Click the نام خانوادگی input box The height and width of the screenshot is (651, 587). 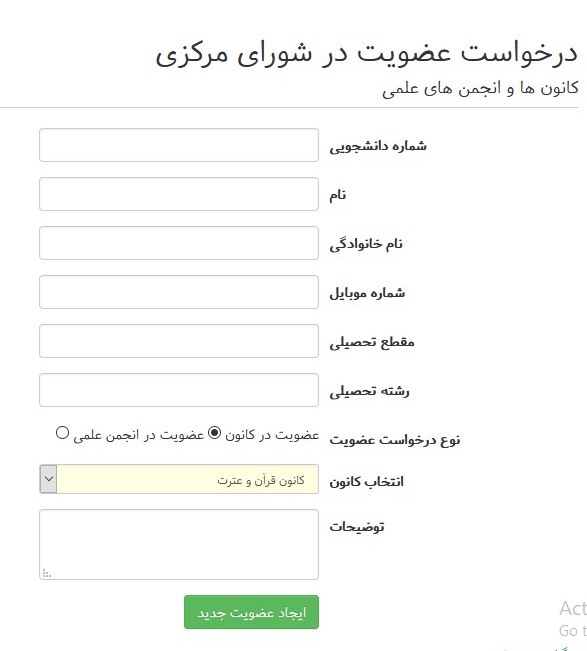pyautogui.click(x=179, y=243)
